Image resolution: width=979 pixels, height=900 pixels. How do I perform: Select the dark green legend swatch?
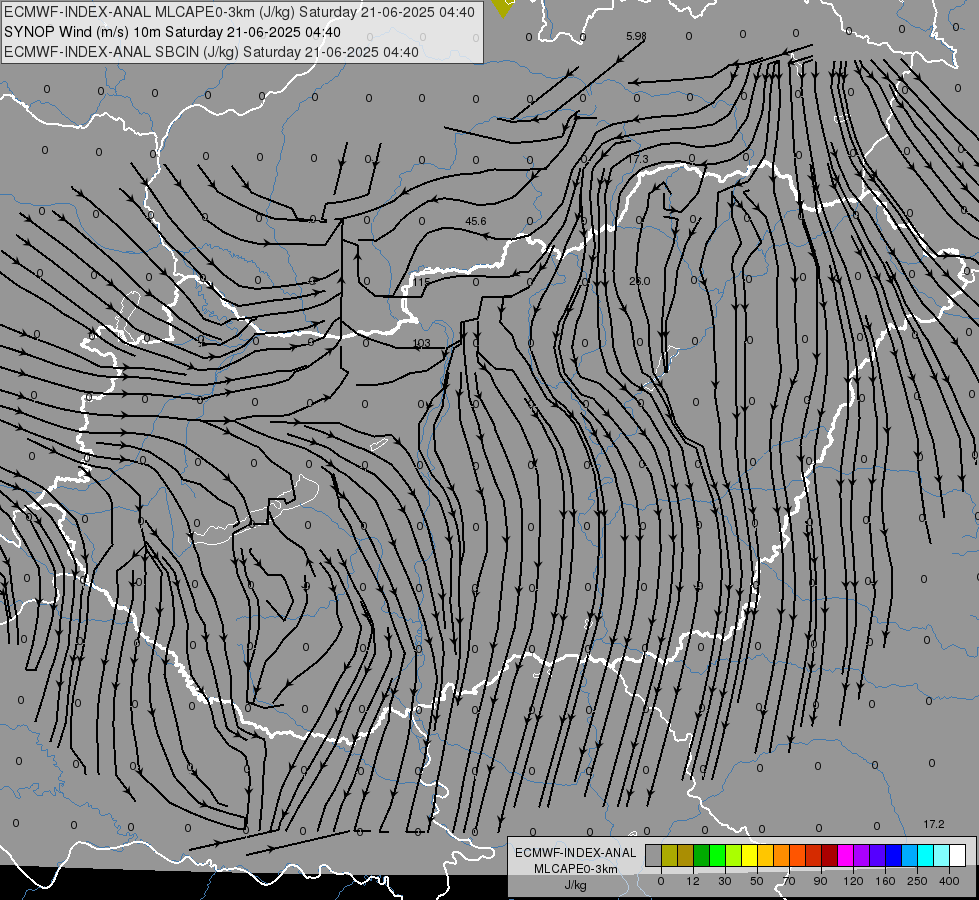point(702,855)
